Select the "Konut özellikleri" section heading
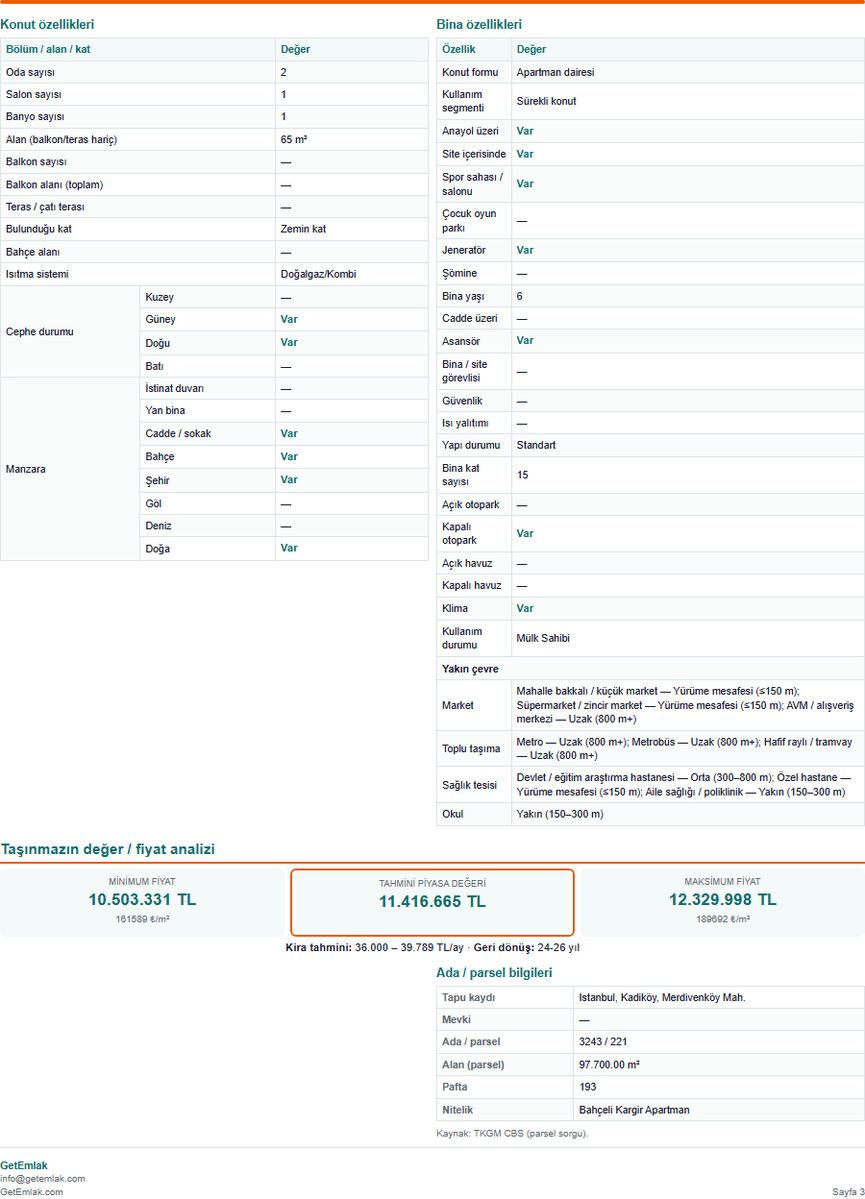Image resolution: width=865 pixels, height=1199 pixels. pyautogui.click(x=47, y=24)
